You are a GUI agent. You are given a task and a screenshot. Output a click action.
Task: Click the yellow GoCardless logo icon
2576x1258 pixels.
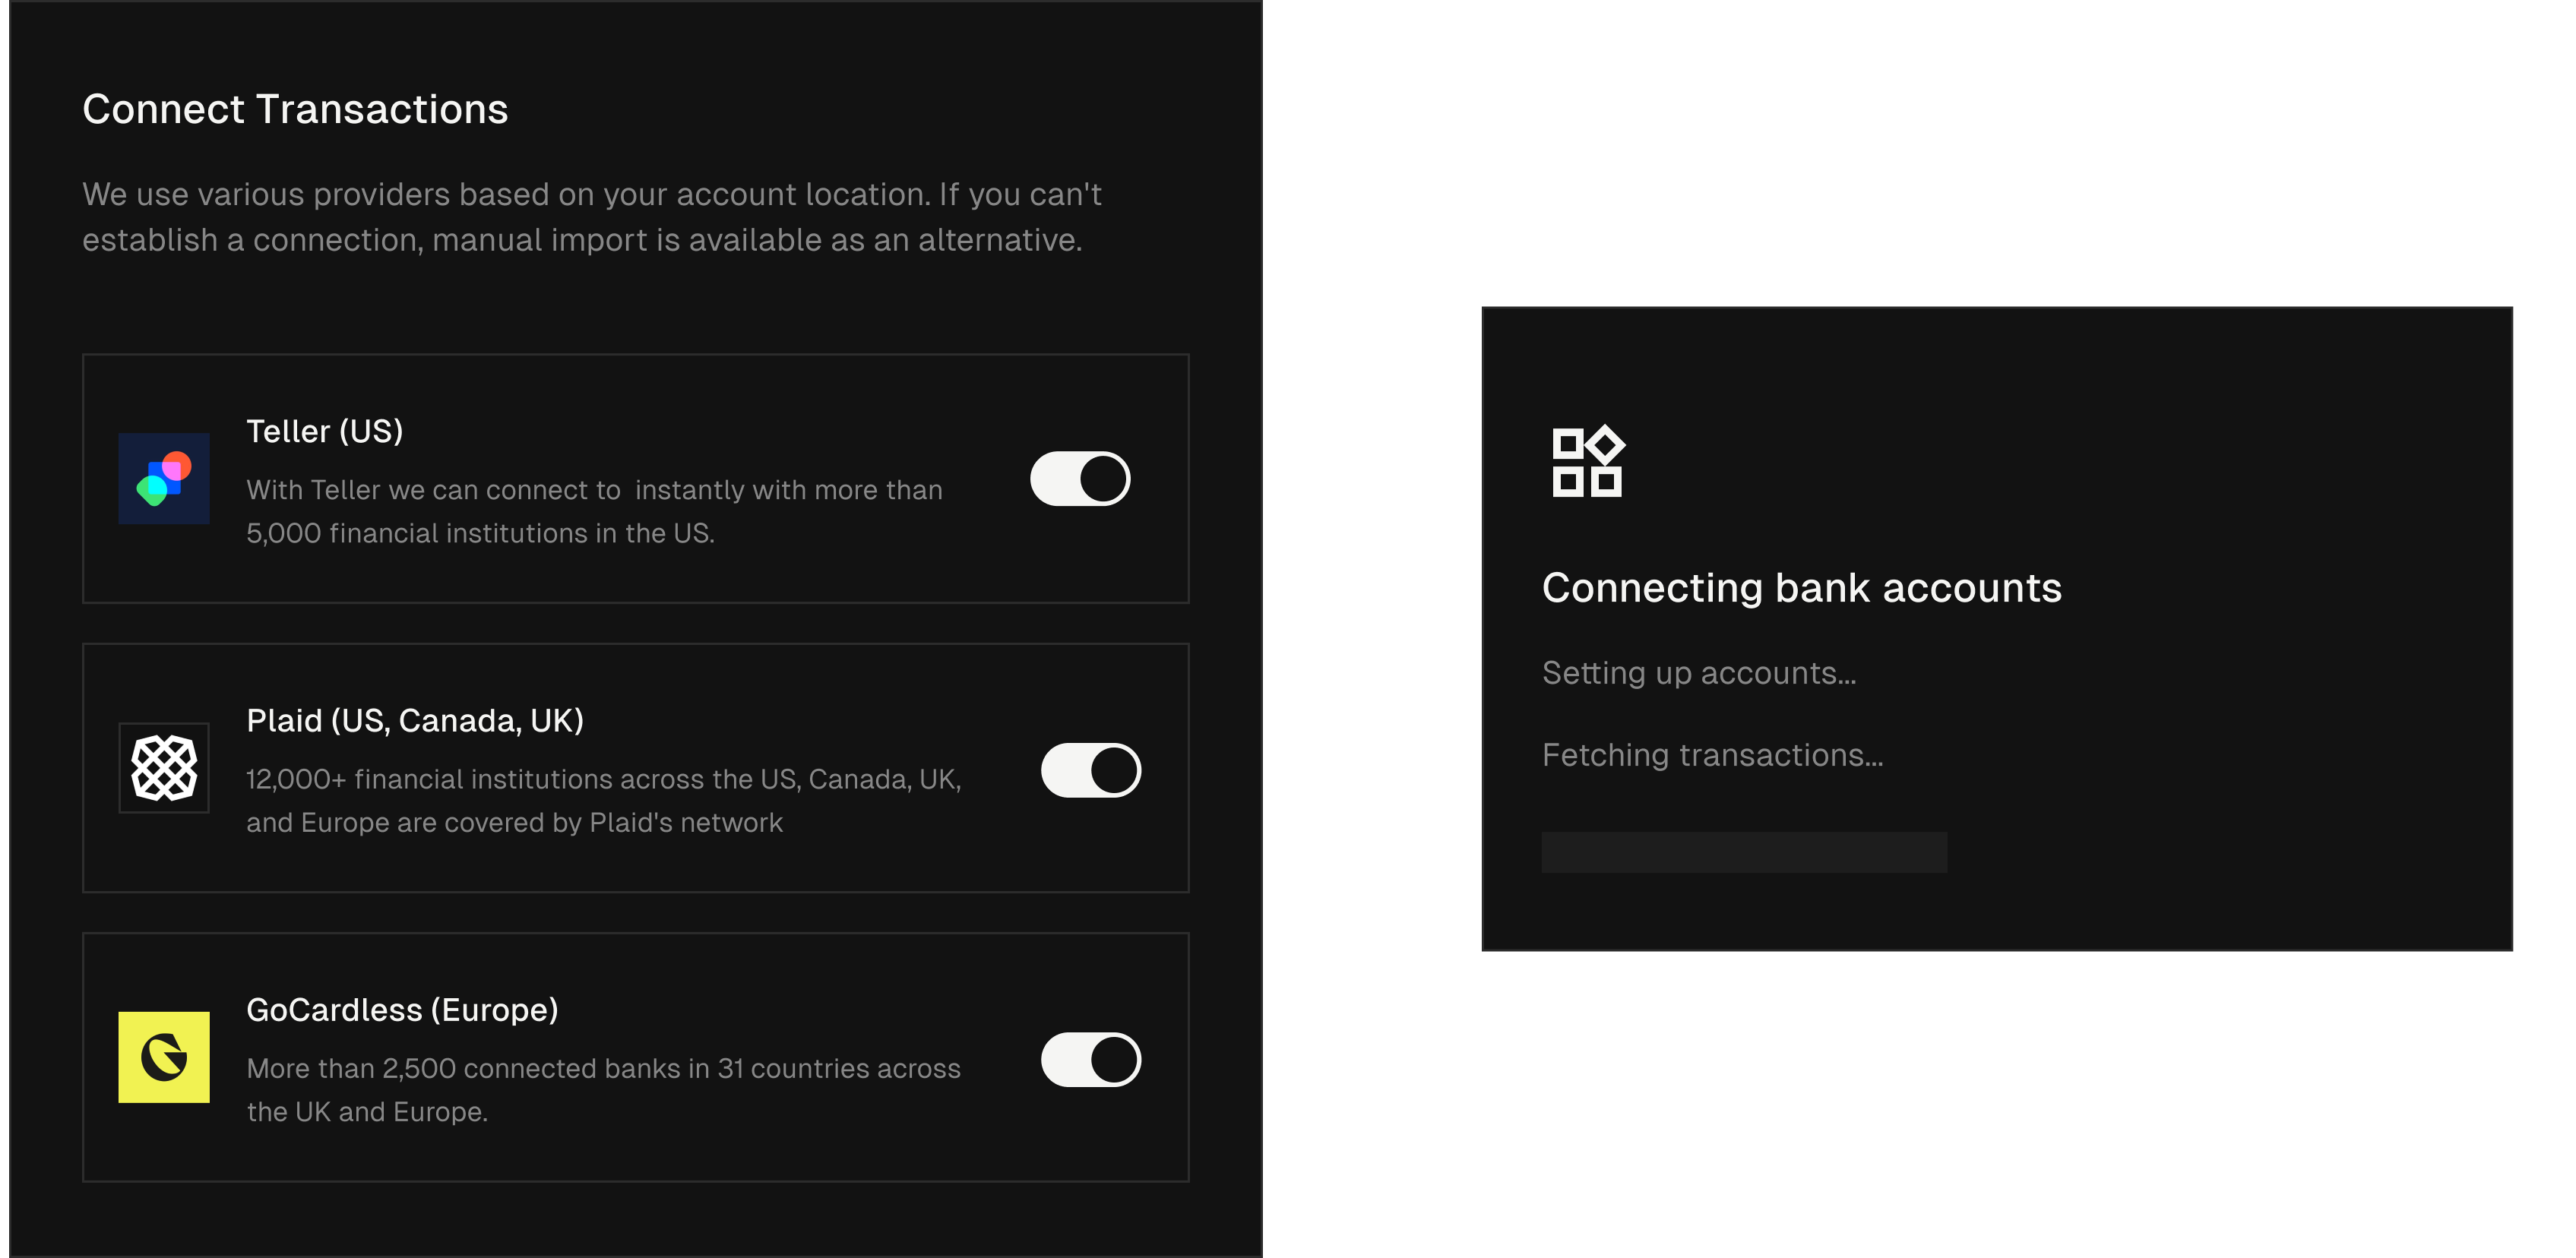(164, 1057)
